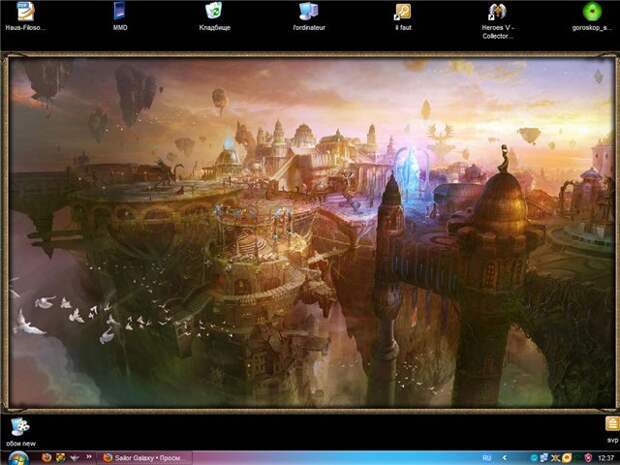Viewport: 620px width, 465px height.
Task: Click the yellow round tray icon
Action: (x=567, y=458)
